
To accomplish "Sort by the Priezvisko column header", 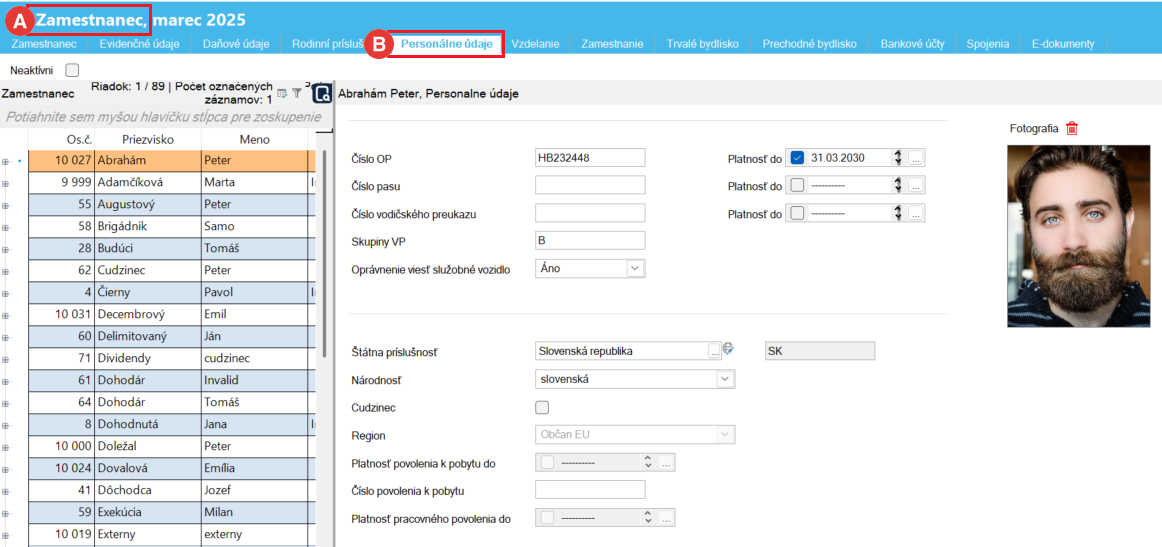I will (x=148, y=139).
